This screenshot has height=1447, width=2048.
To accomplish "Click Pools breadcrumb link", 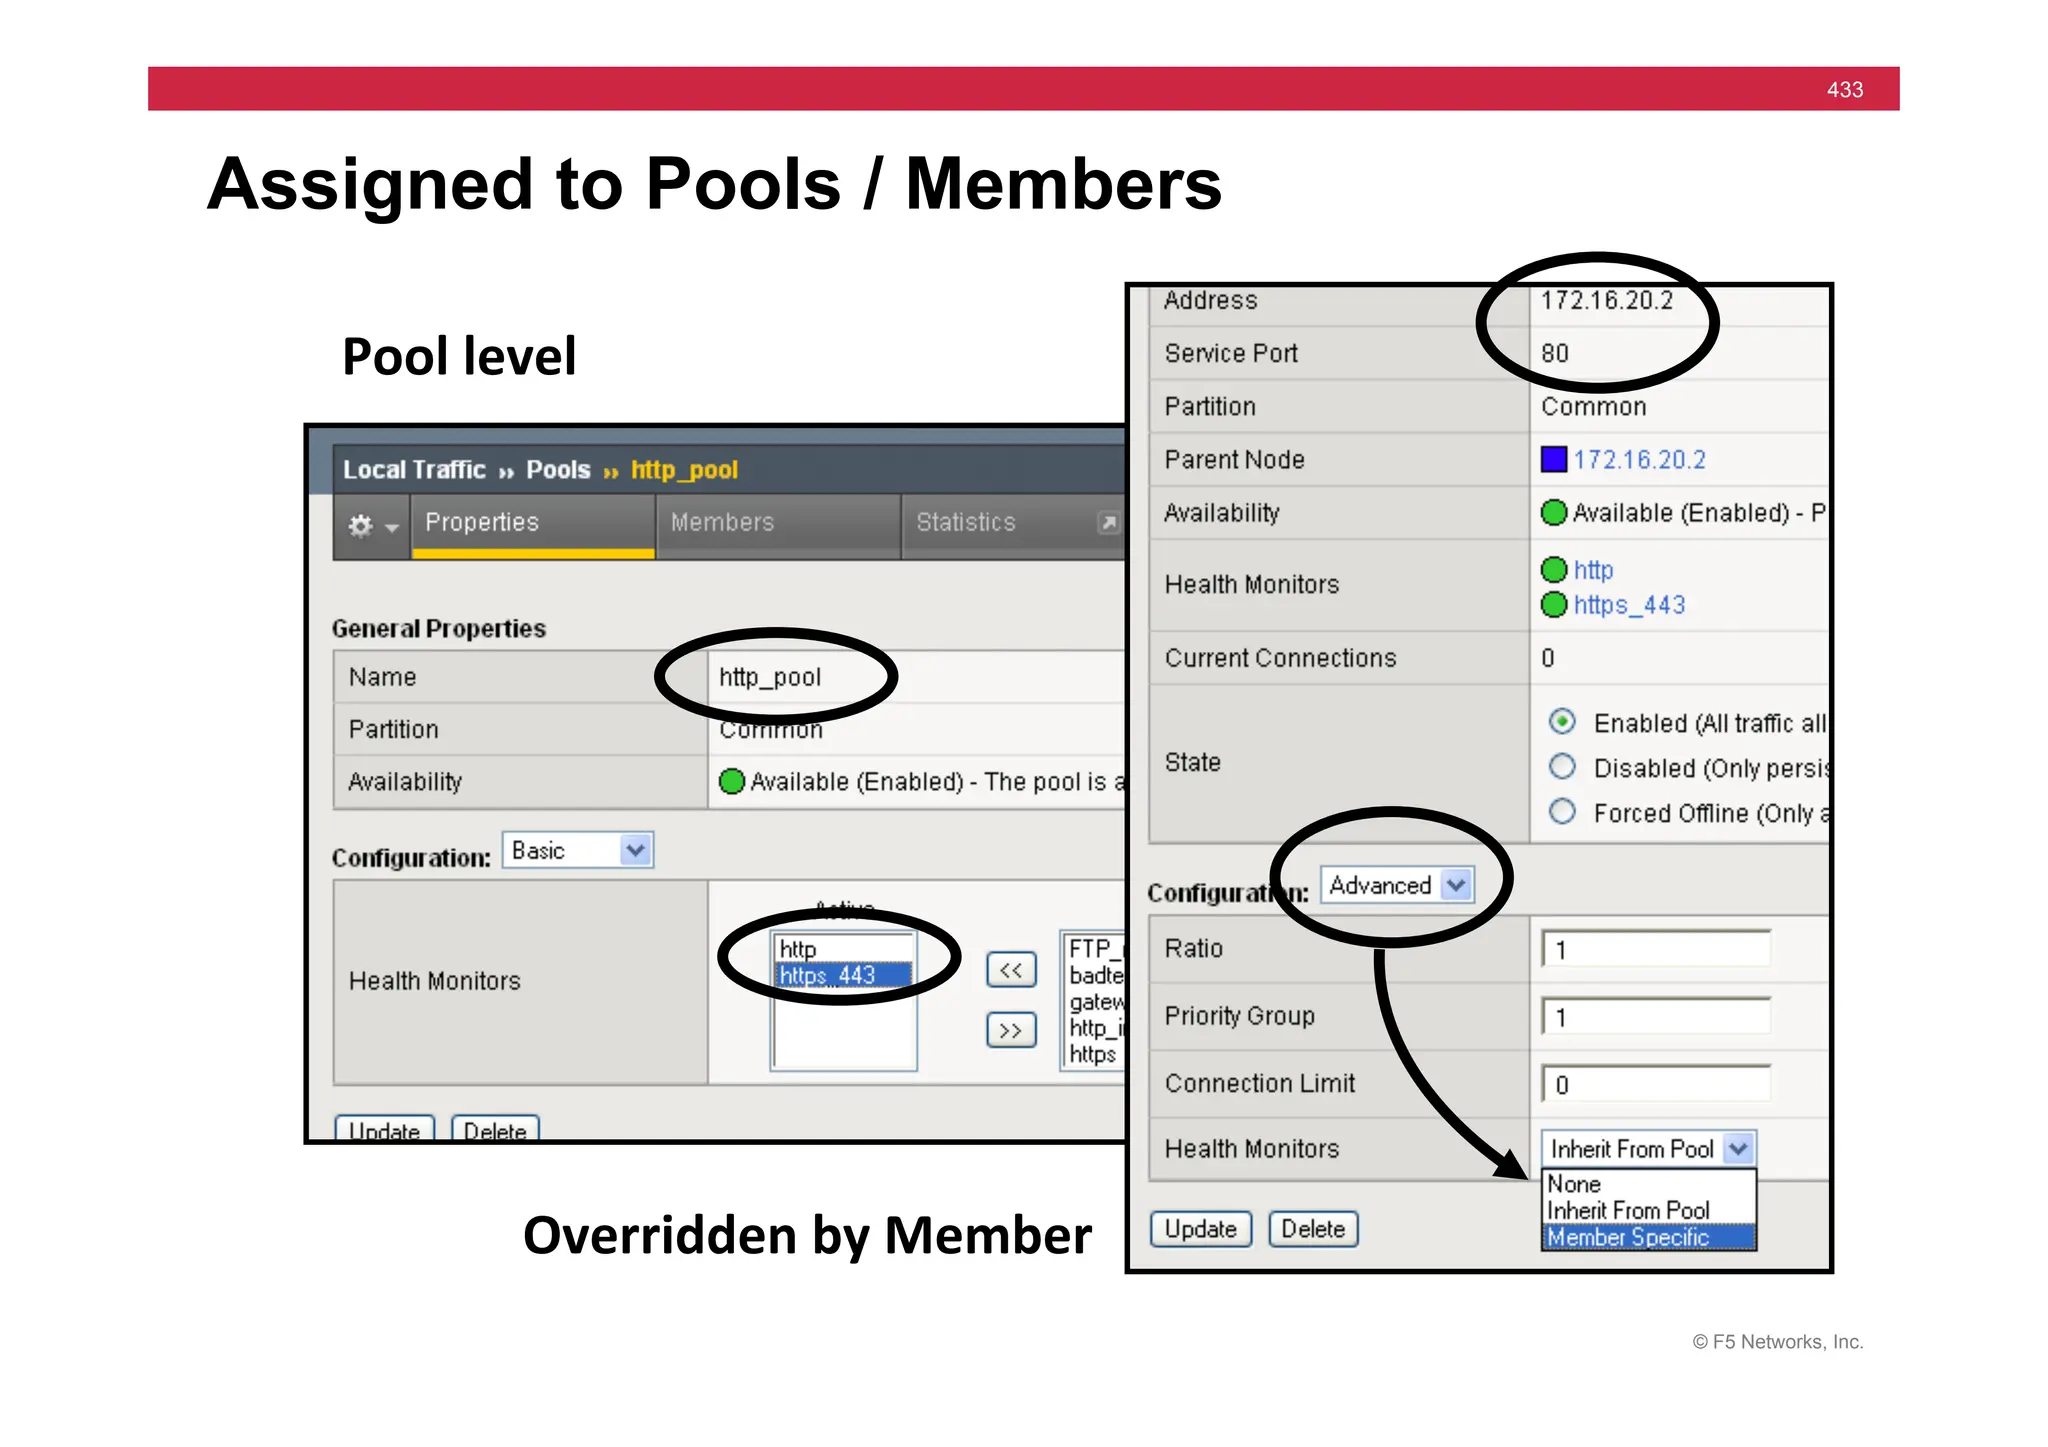I will click(x=558, y=470).
